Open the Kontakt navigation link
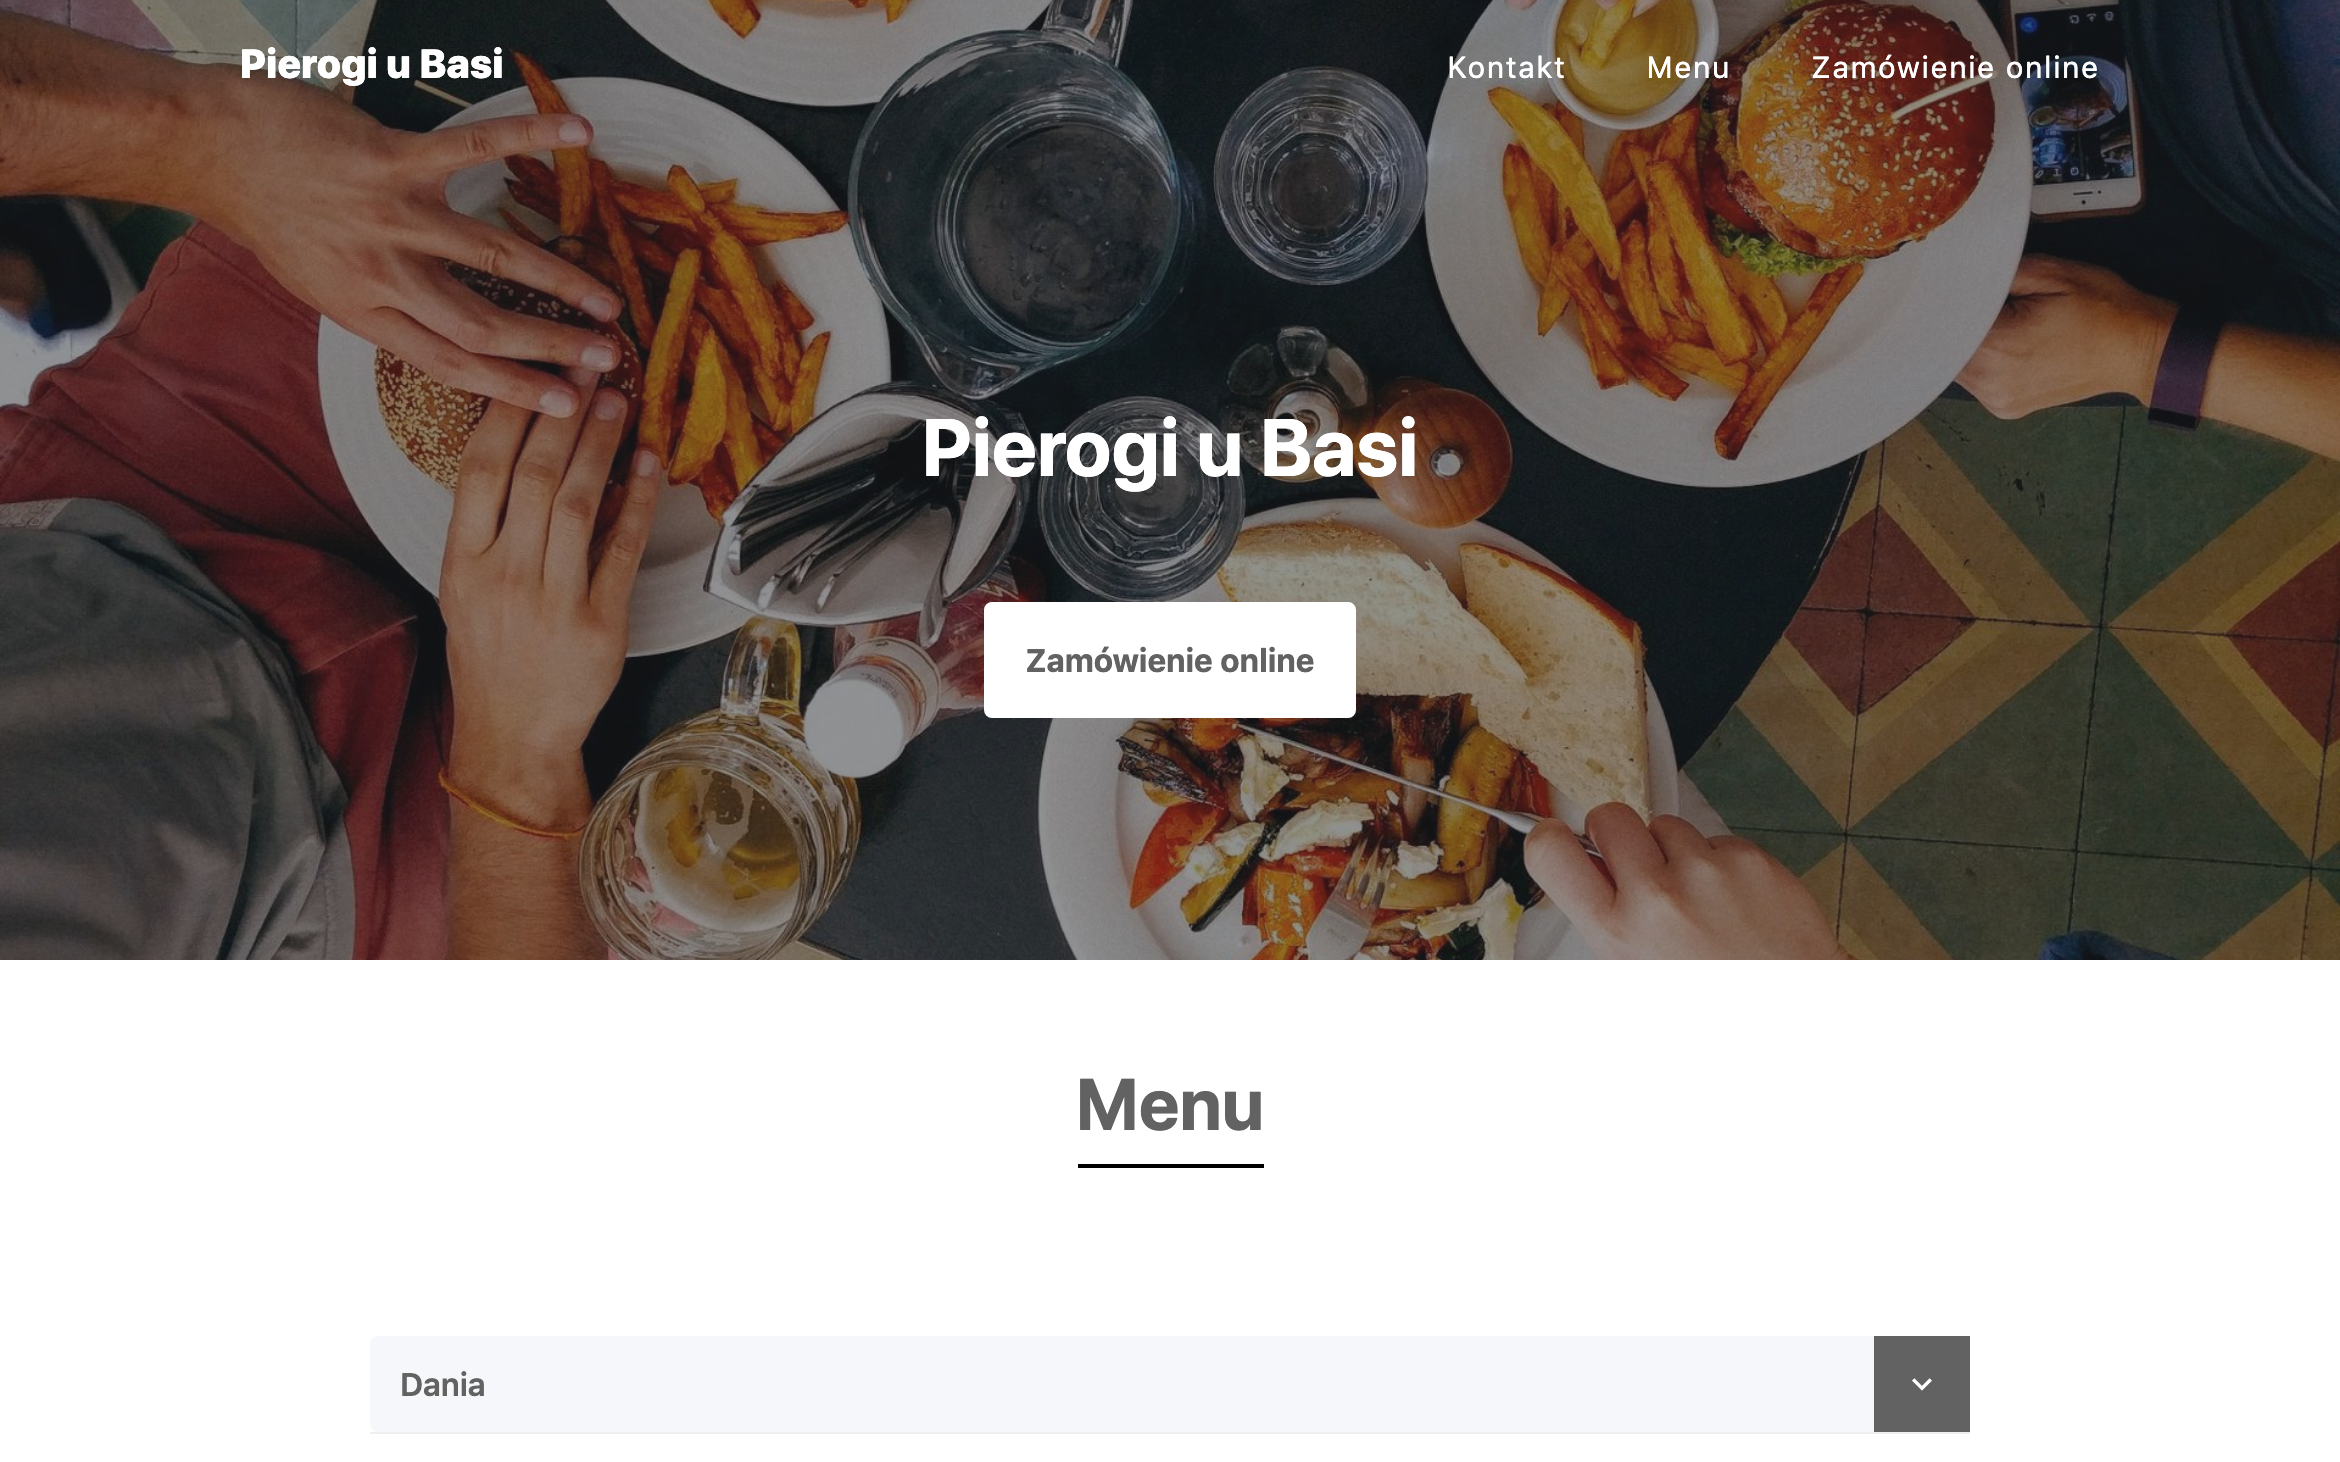The image size is (2340, 1462). pyautogui.click(x=1506, y=67)
